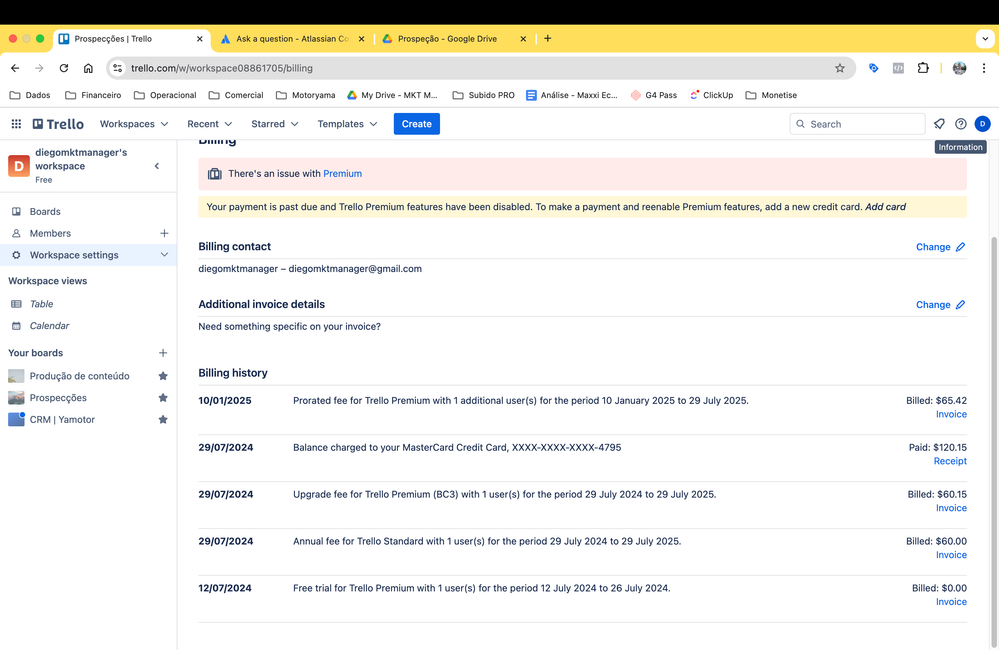Open Invoice for Trello Standard annual fee
The height and width of the screenshot is (650, 999).
pos(951,555)
